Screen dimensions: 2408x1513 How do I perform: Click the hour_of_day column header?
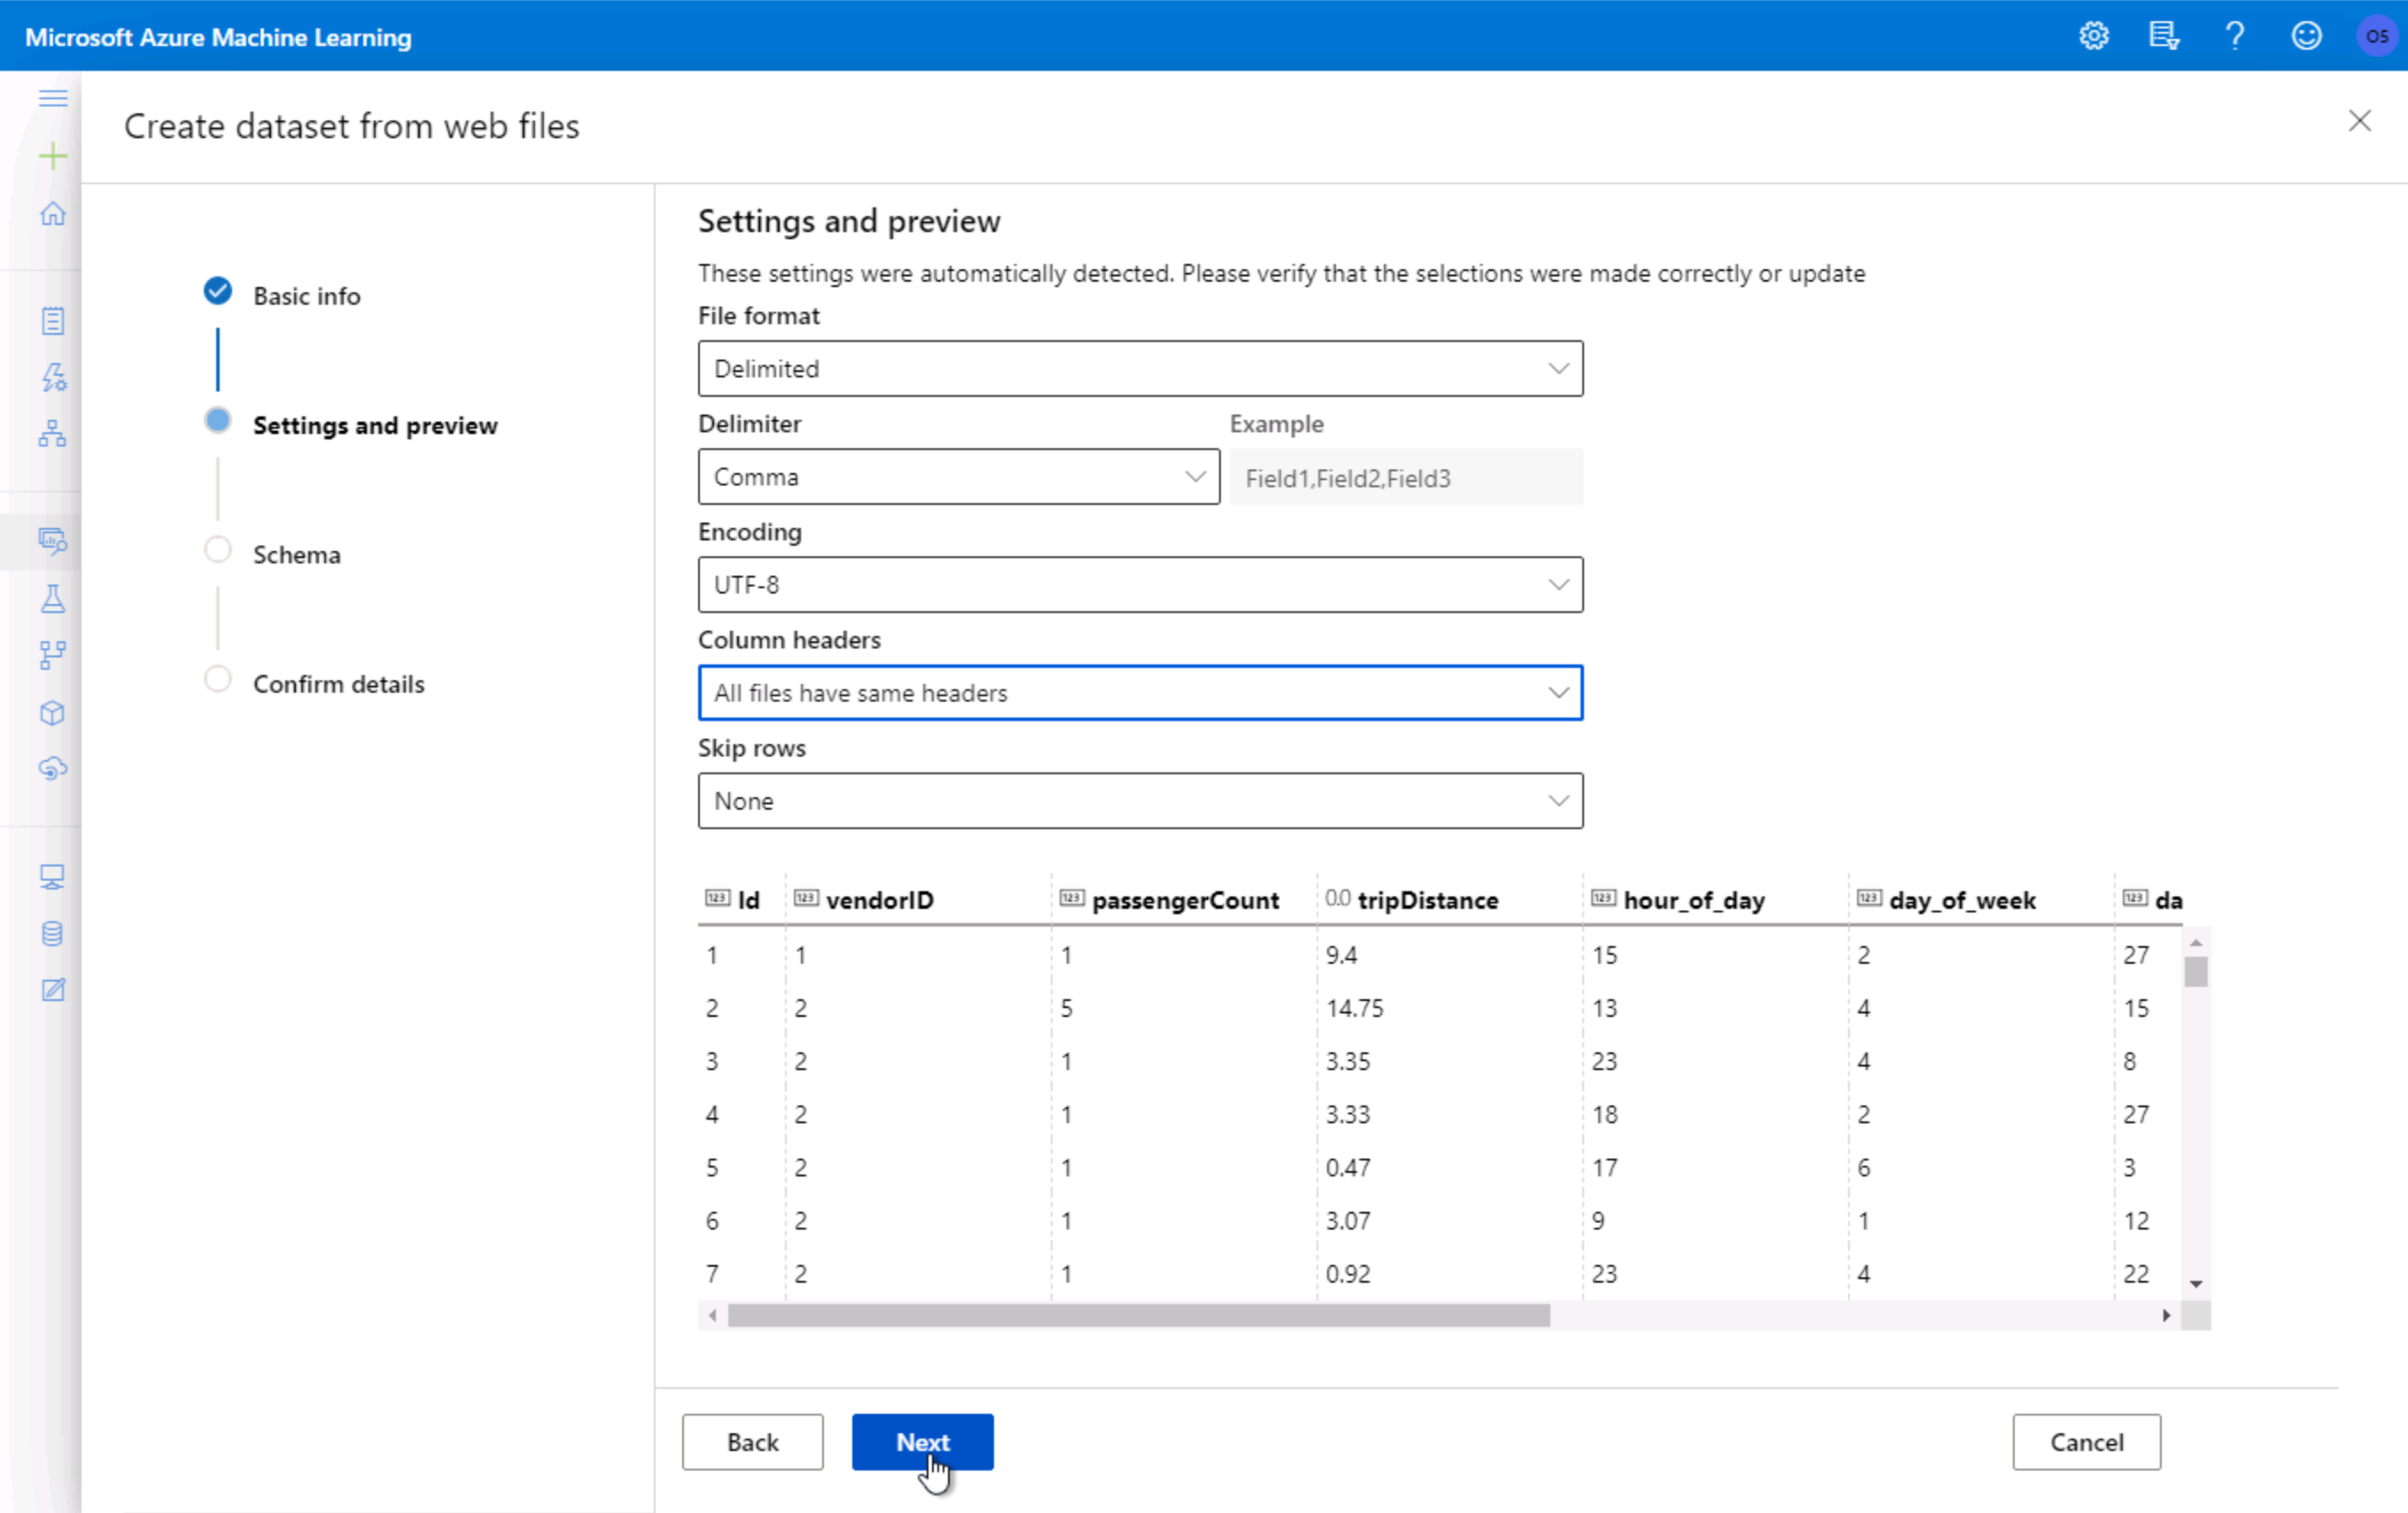[1694, 900]
